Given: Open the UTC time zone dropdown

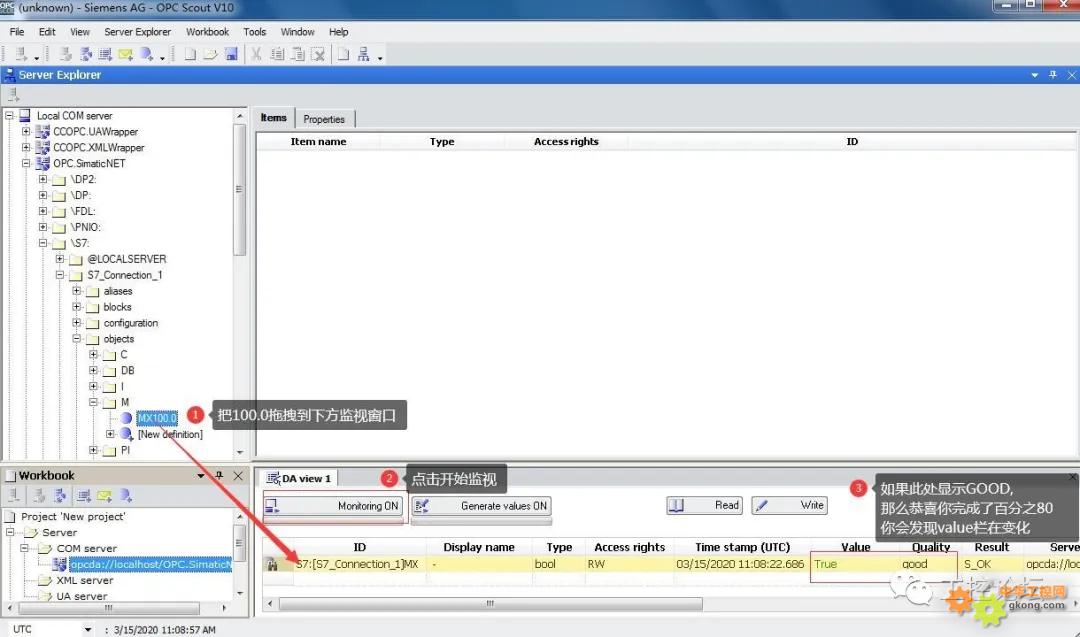Looking at the screenshot, I should [87, 629].
